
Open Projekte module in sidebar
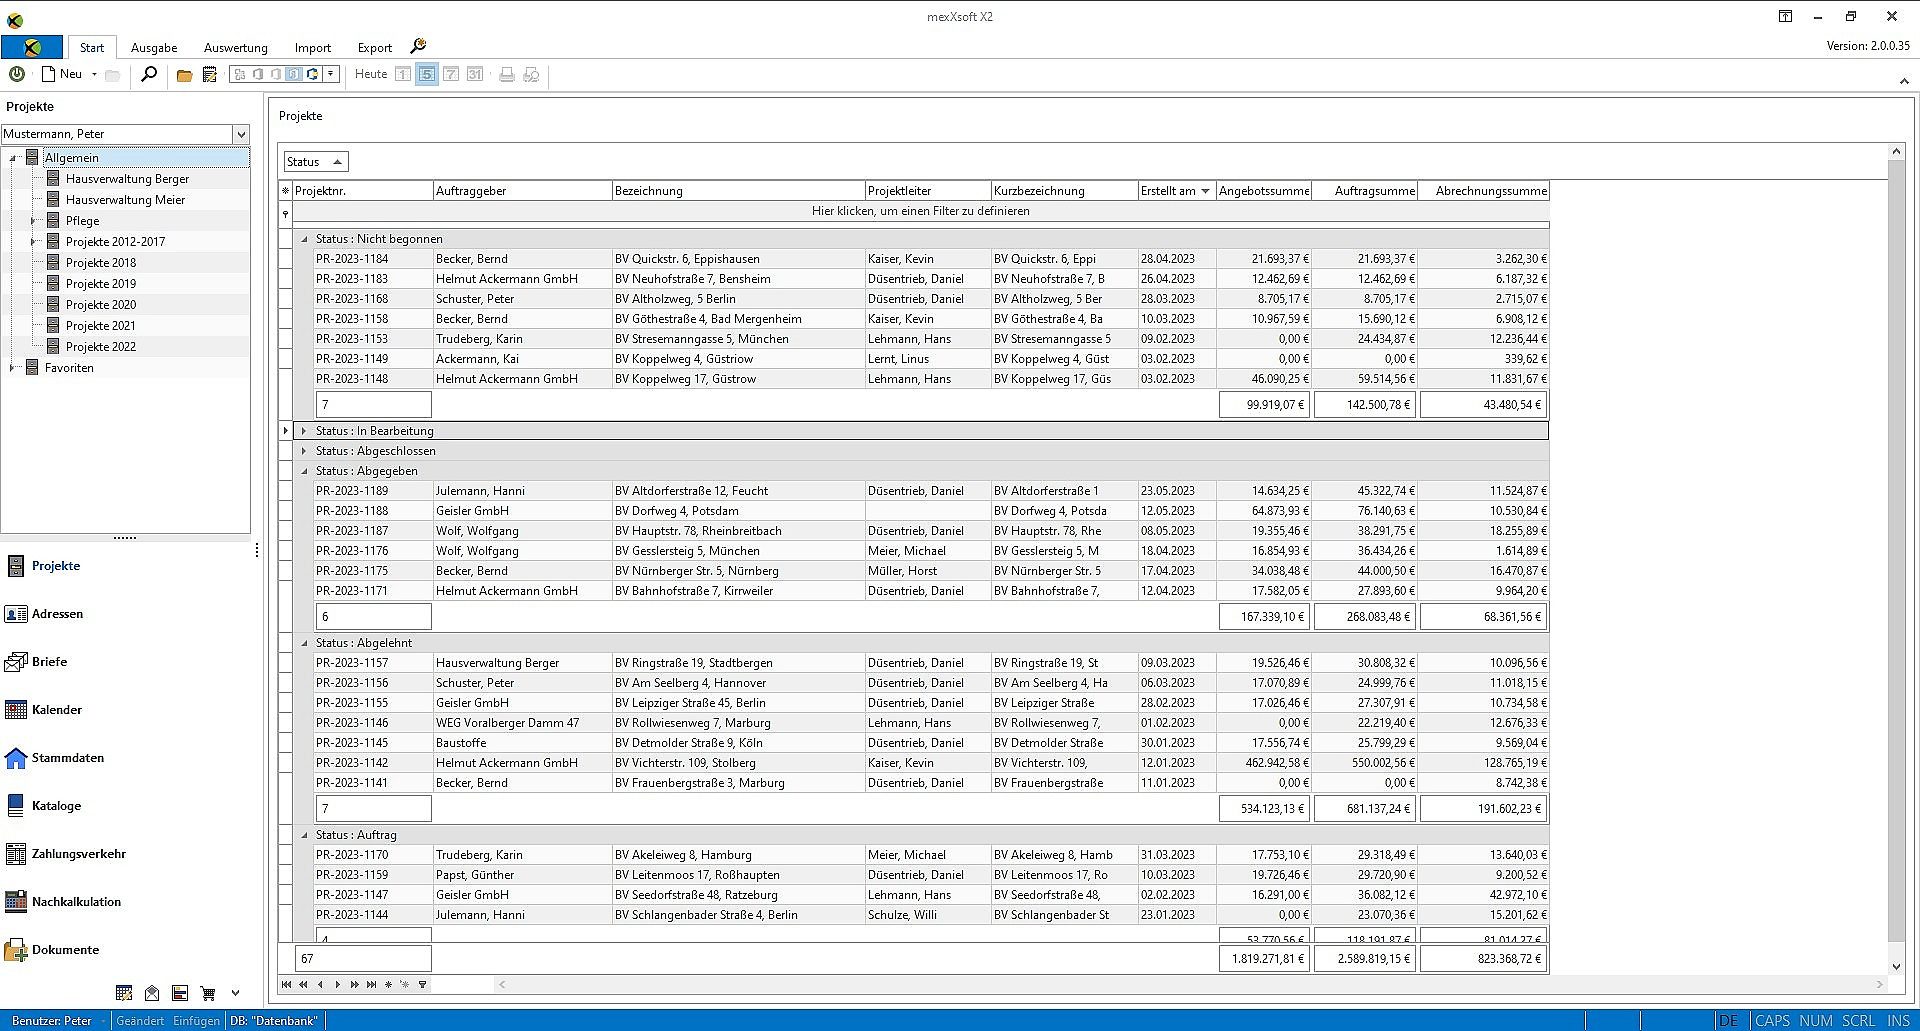tap(44, 566)
